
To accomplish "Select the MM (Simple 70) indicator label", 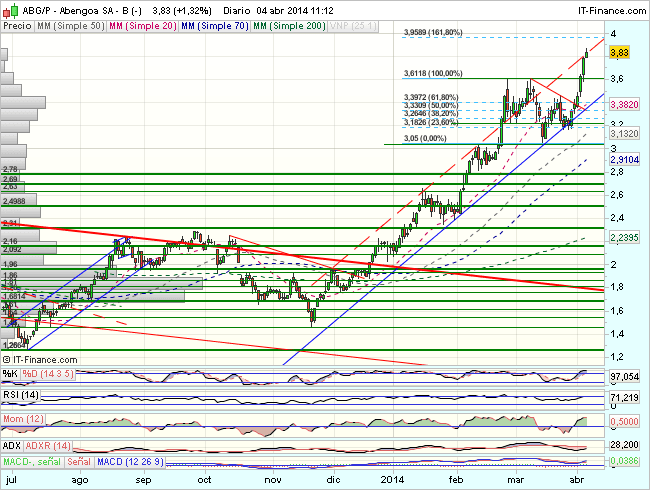I will click(x=215, y=26).
